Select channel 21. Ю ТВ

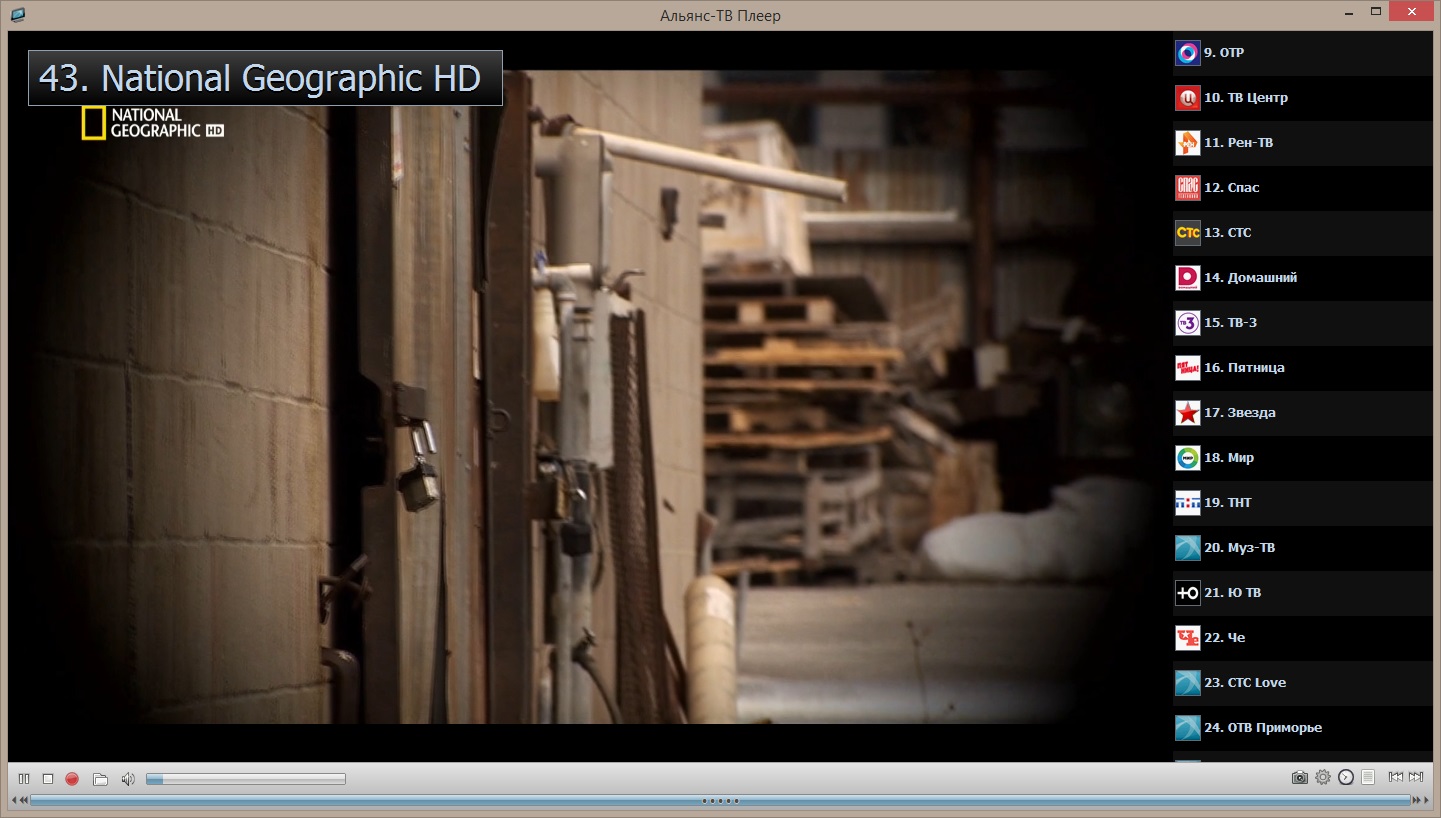[x=1303, y=593]
